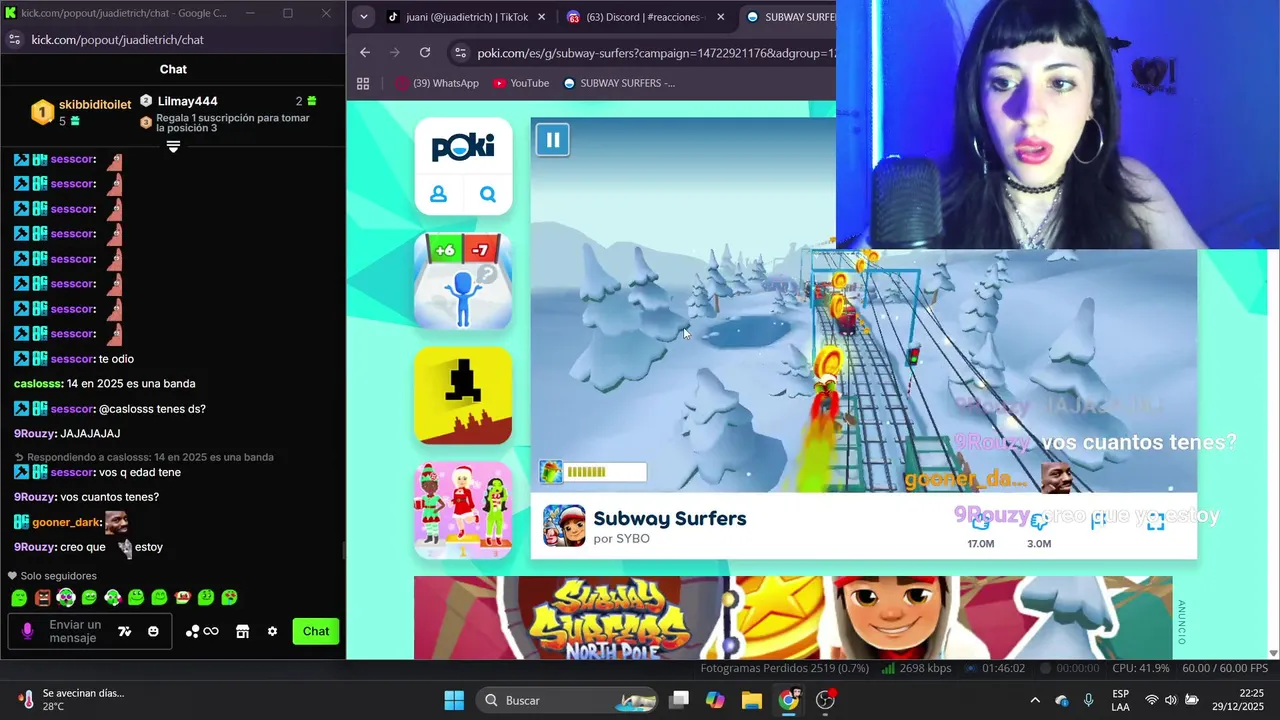Pause the Subway Surfers game
This screenshot has height=720, width=1280.
click(x=552, y=139)
